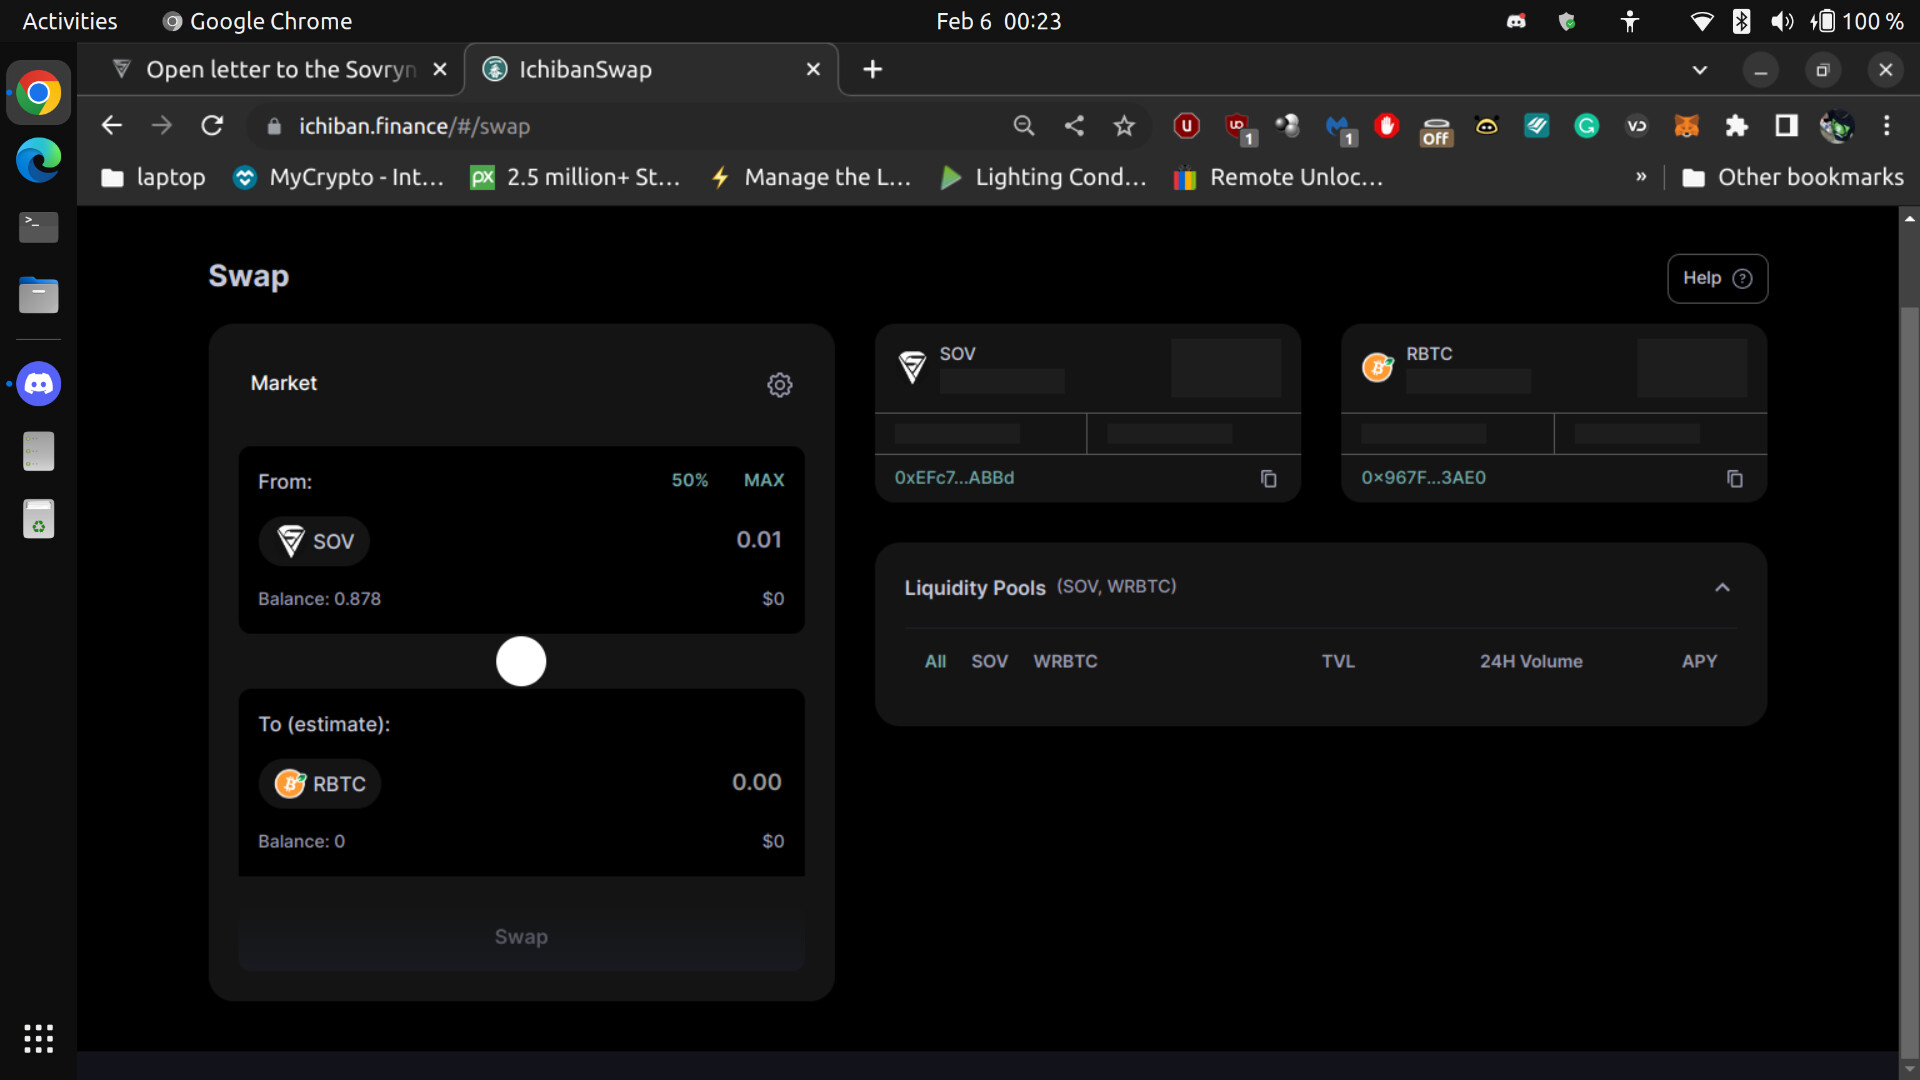Click the swap direction circle button

[x=520, y=661]
